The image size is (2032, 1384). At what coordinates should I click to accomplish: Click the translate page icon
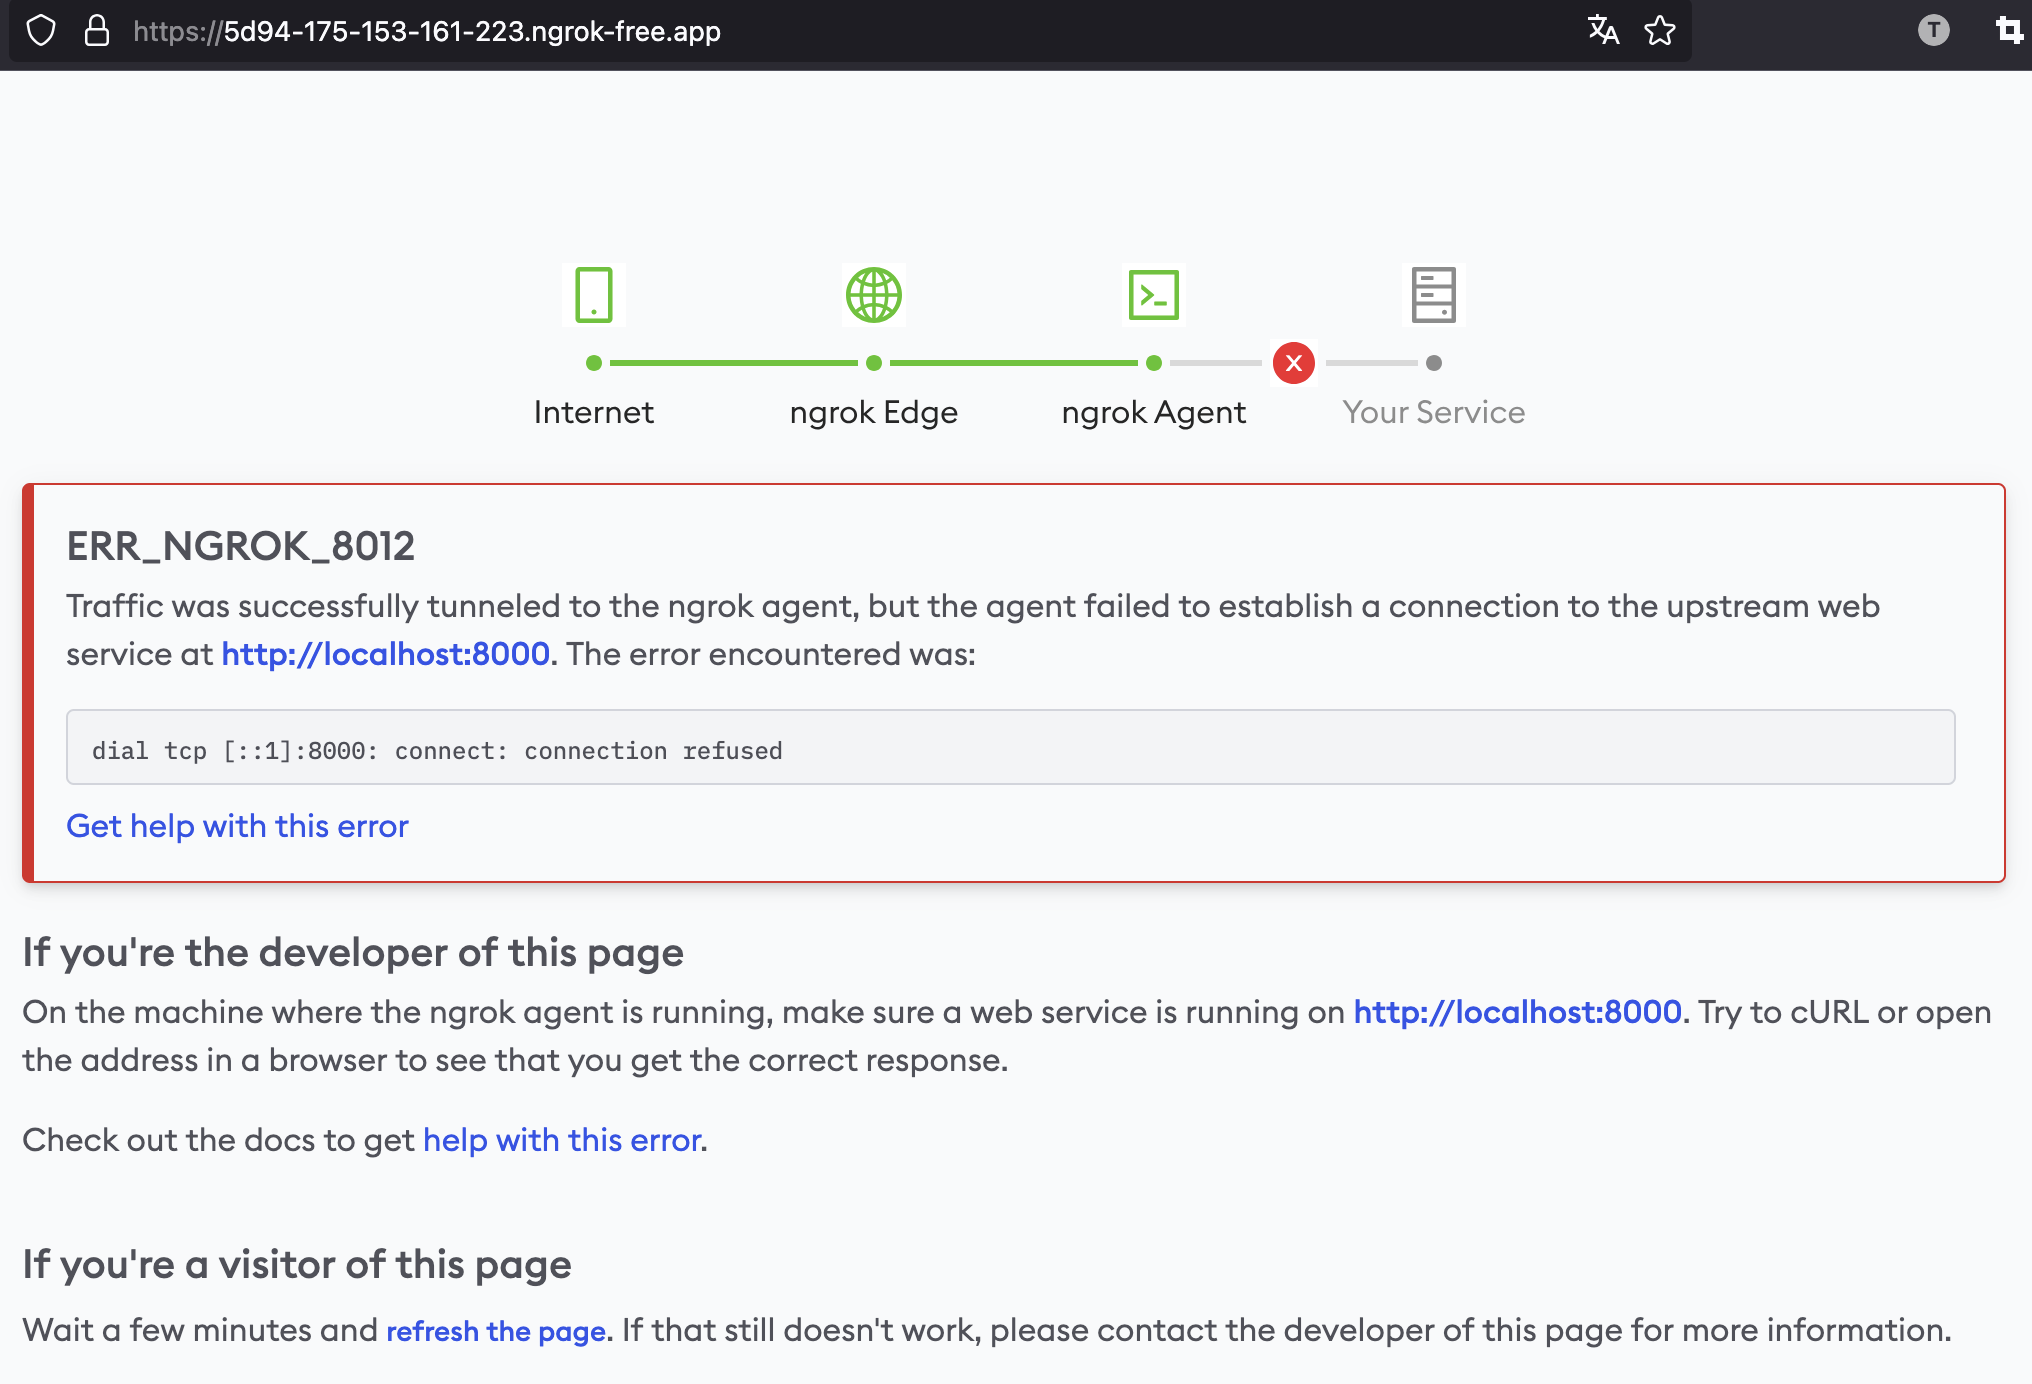[x=1603, y=31]
